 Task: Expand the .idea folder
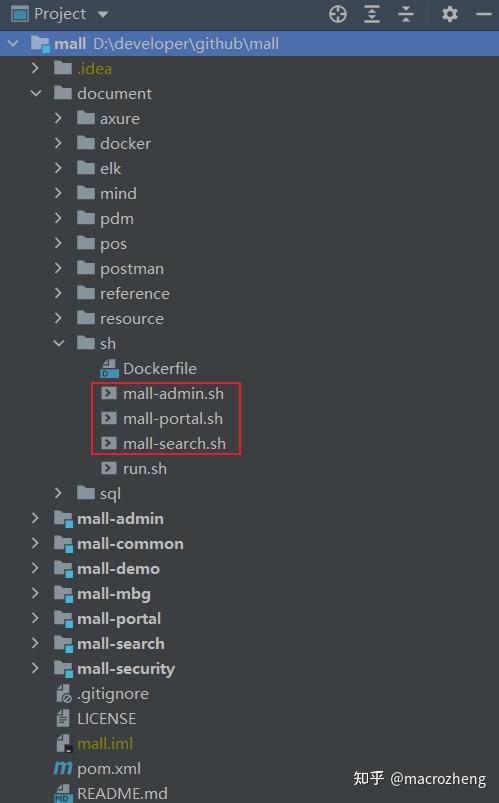tap(35, 68)
